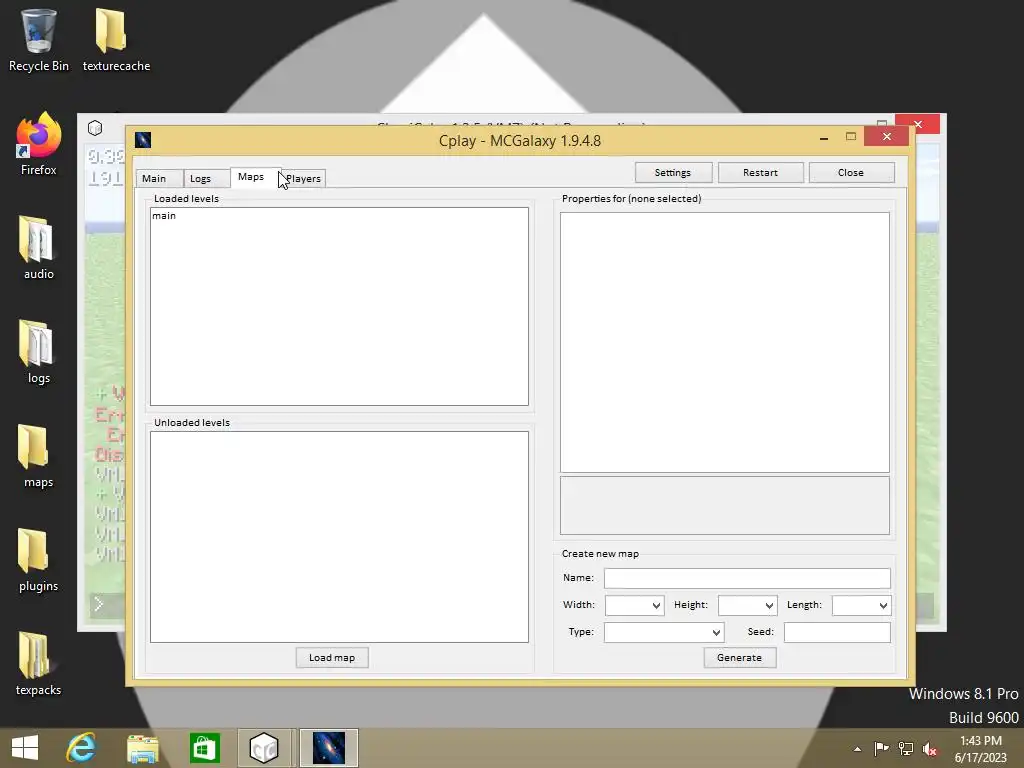The width and height of the screenshot is (1024, 768).
Task: Click the Generate map button
Action: (x=739, y=658)
